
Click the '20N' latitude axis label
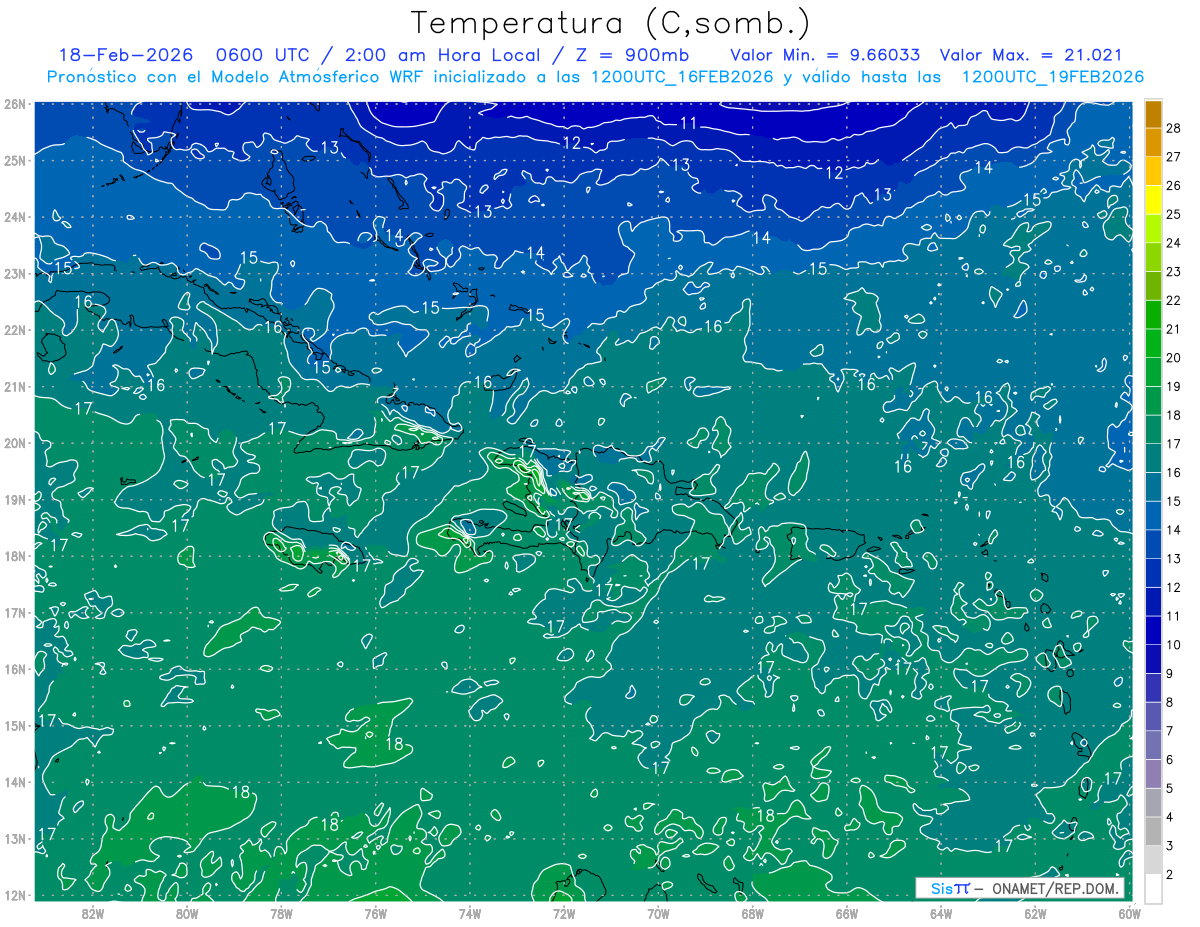[x=15, y=443]
